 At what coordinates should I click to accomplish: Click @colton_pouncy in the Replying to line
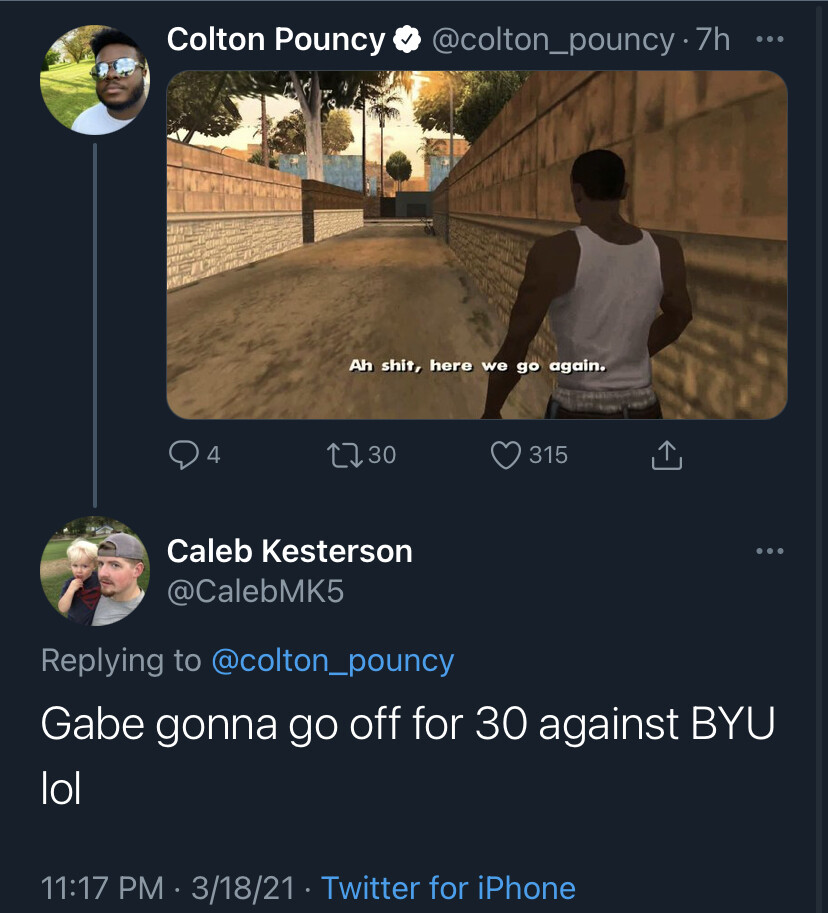coord(333,661)
